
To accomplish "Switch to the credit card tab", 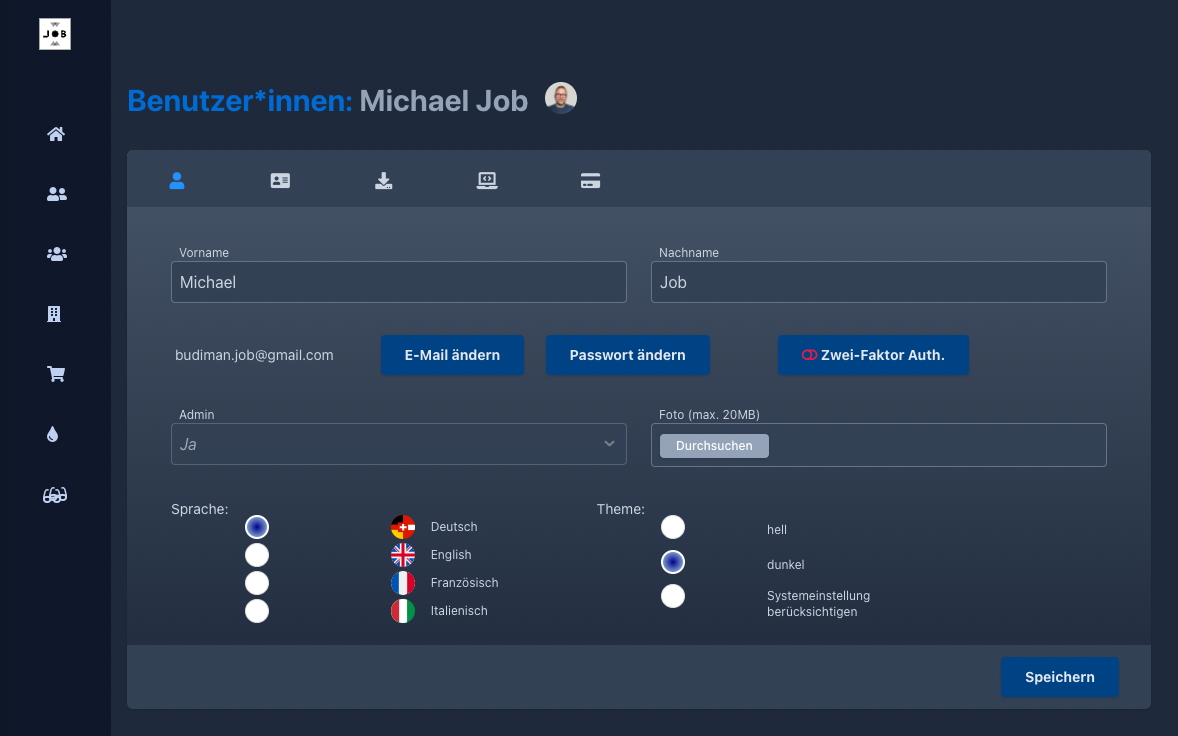I will tap(591, 180).
